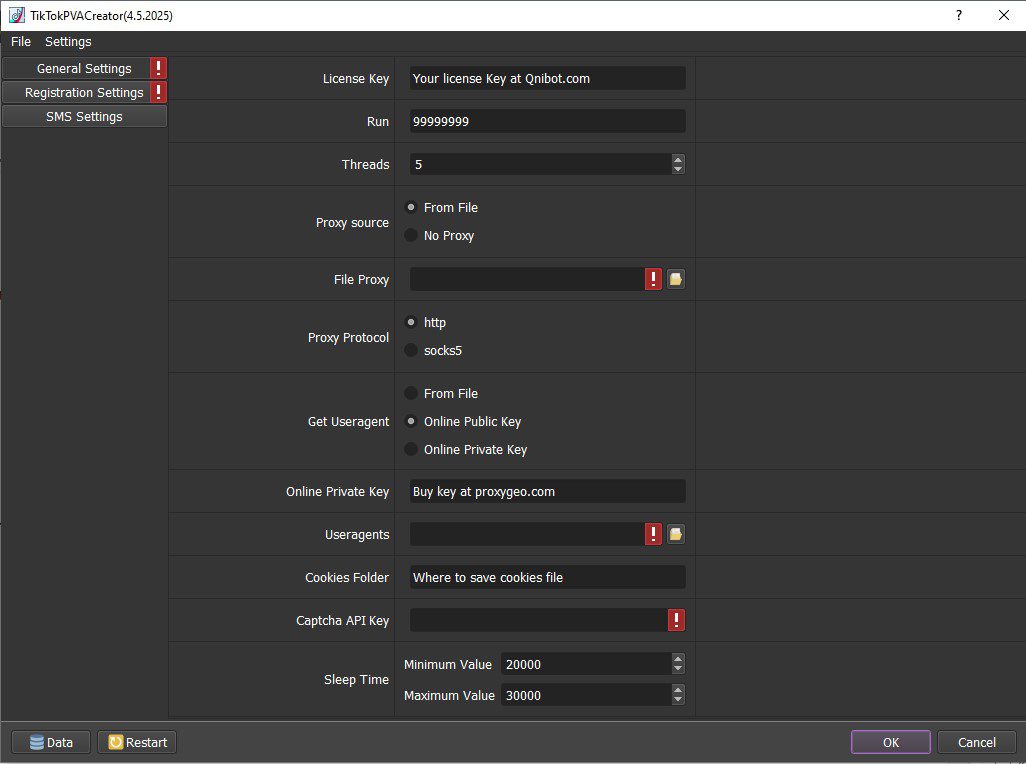Click the "Captcha API Key" label

(x=342, y=620)
